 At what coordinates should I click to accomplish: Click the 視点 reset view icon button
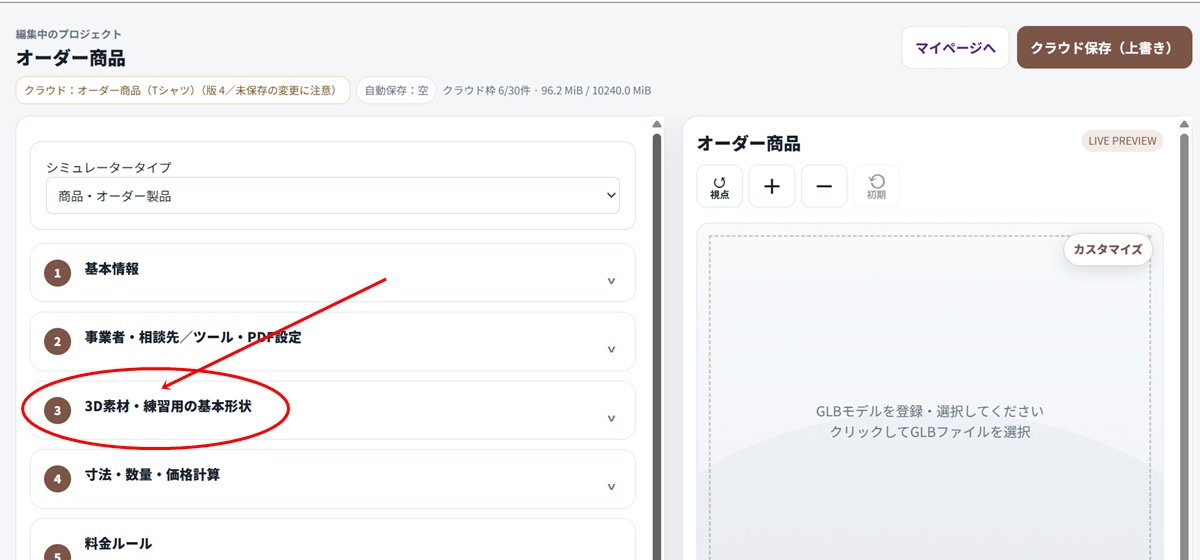(x=719, y=186)
